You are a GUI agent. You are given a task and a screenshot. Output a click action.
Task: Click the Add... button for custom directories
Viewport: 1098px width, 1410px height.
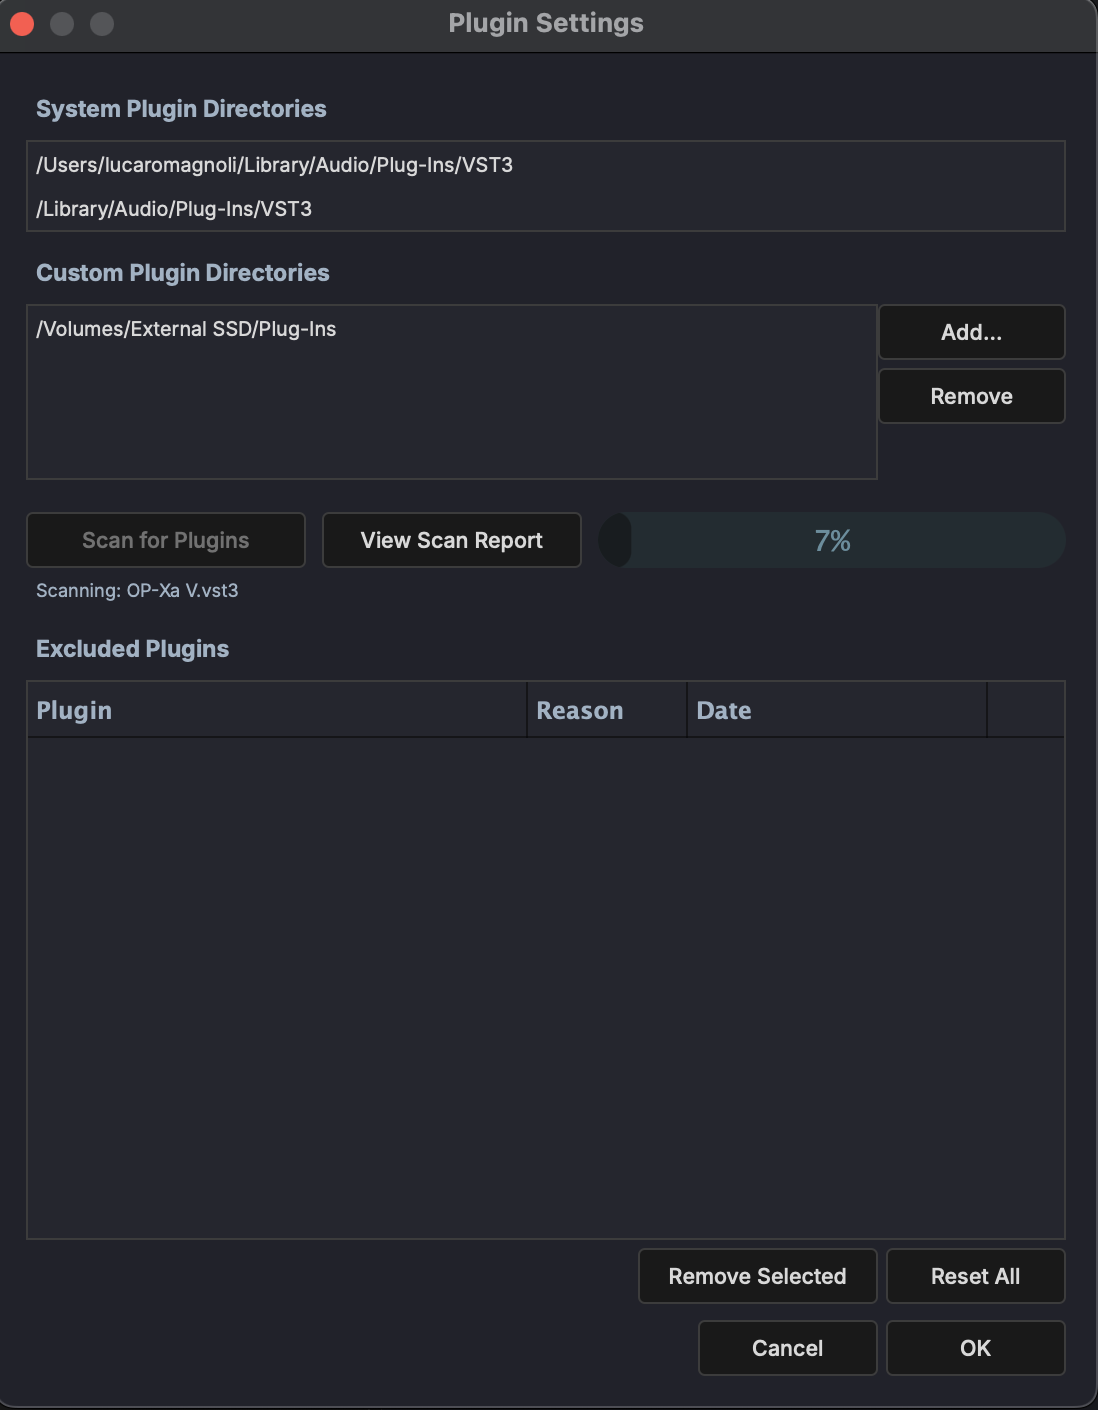[x=971, y=332]
